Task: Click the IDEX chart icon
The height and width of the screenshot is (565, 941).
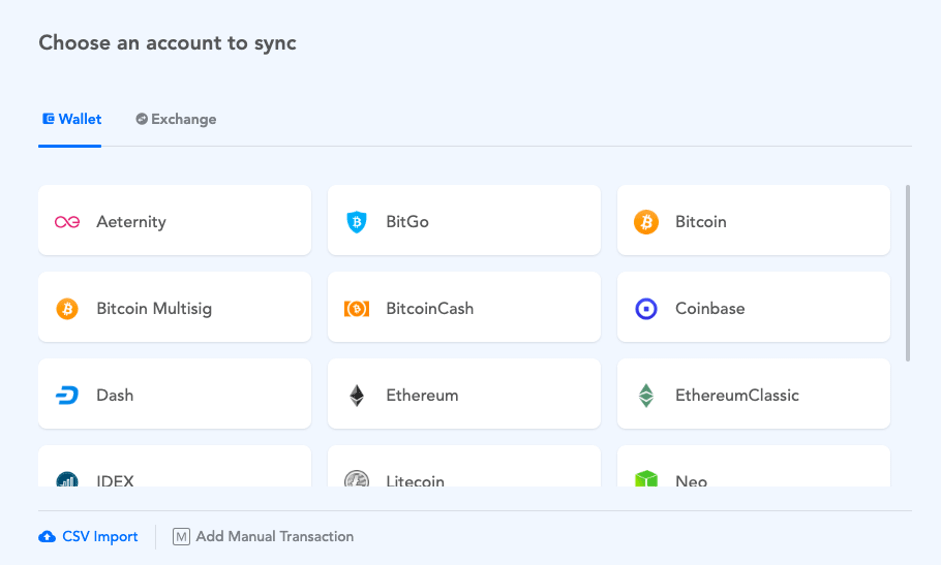Action: pyautogui.click(x=67, y=479)
